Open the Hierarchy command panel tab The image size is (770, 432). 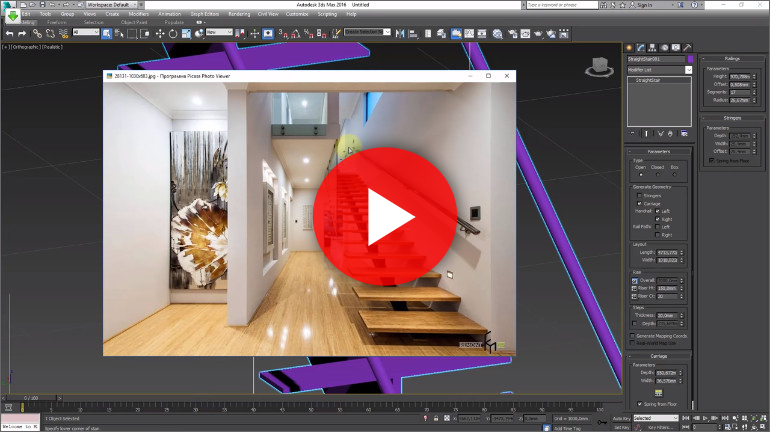click(x=653, y=48)
